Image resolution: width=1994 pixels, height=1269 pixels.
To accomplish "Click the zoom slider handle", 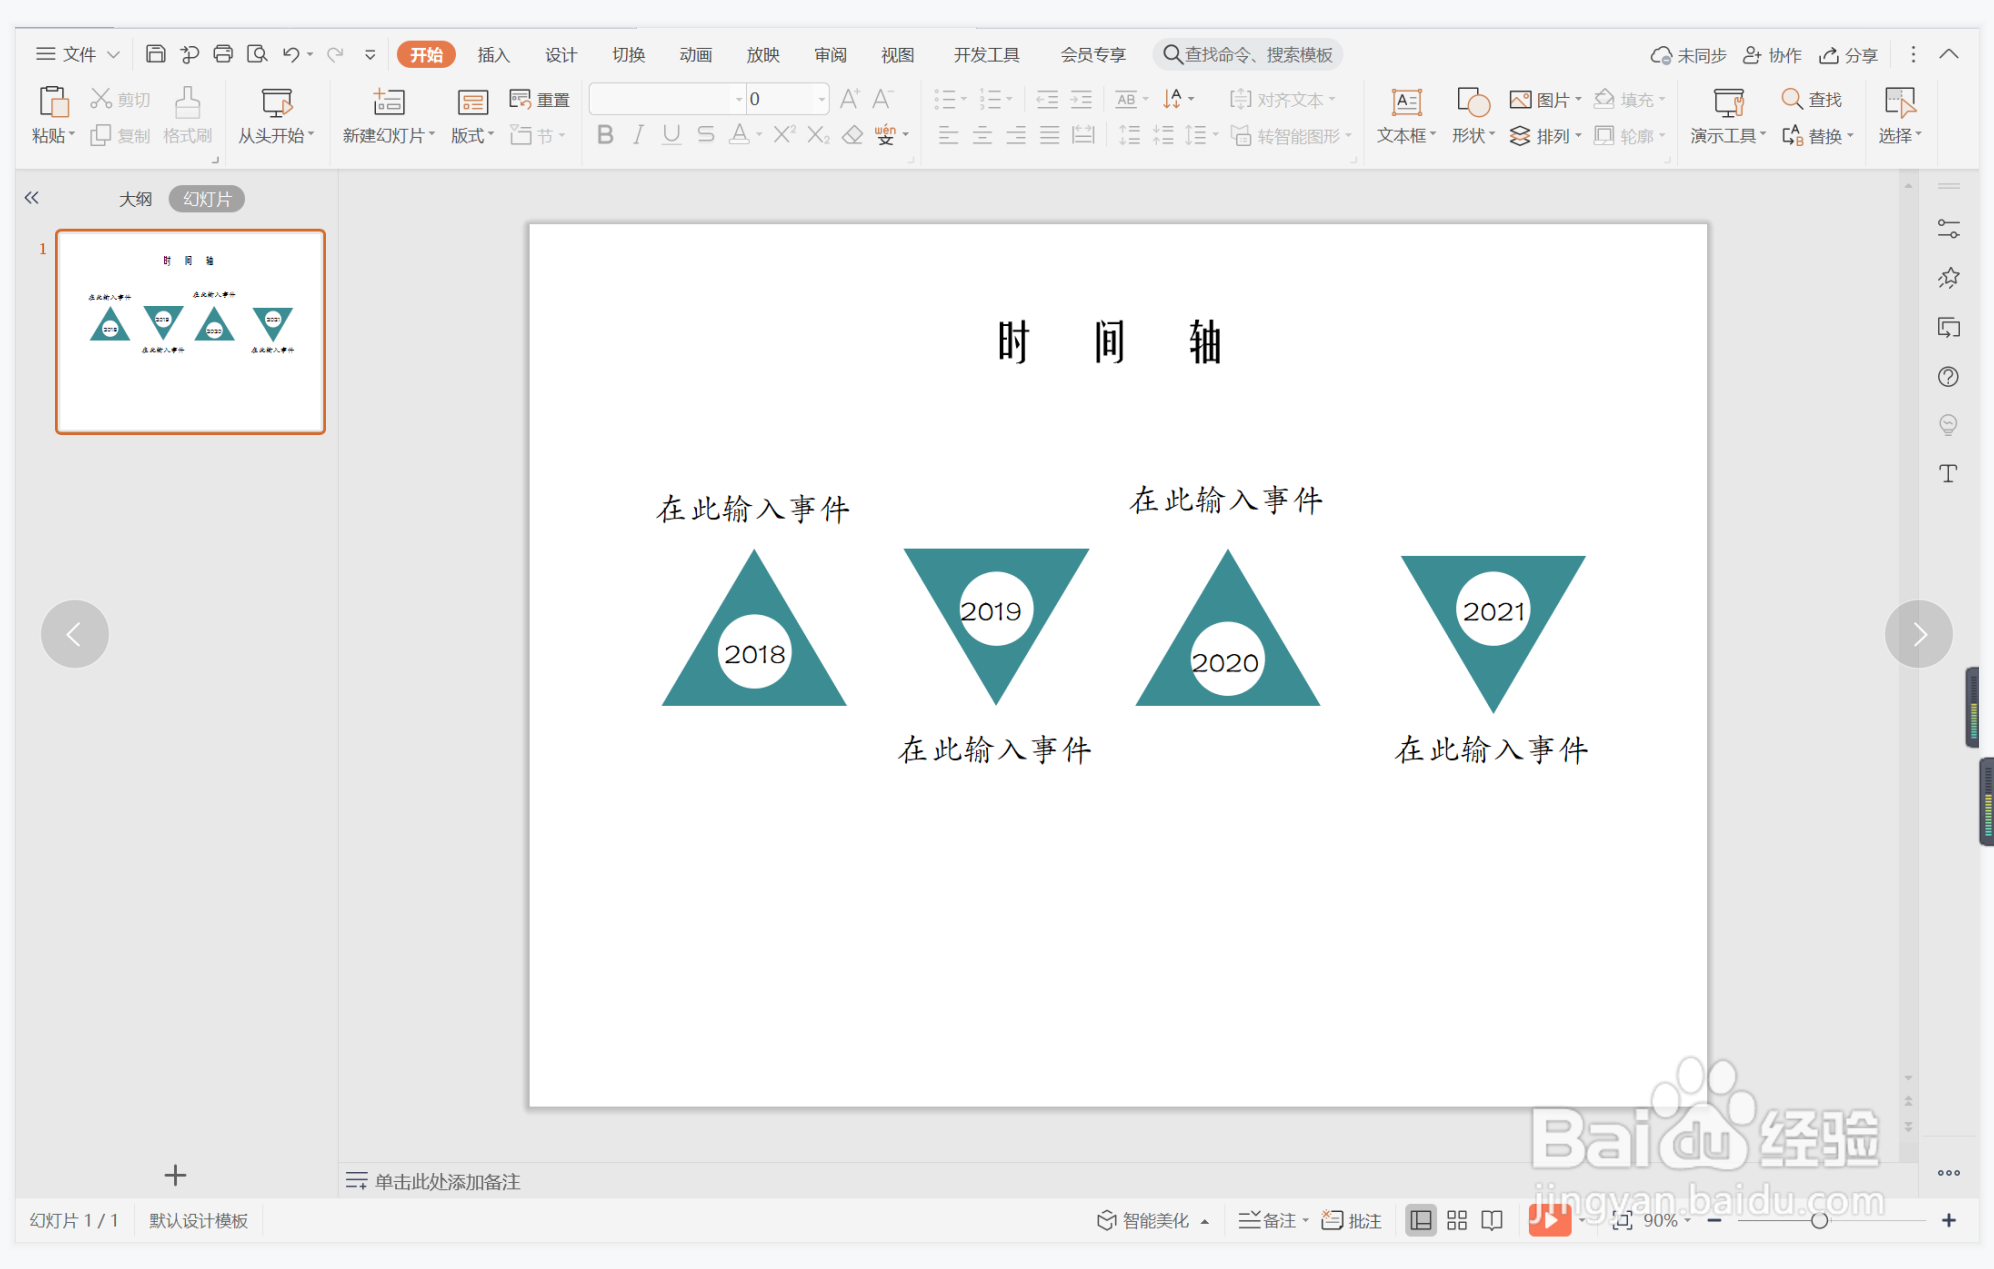I will [x=1819, y=1220].
